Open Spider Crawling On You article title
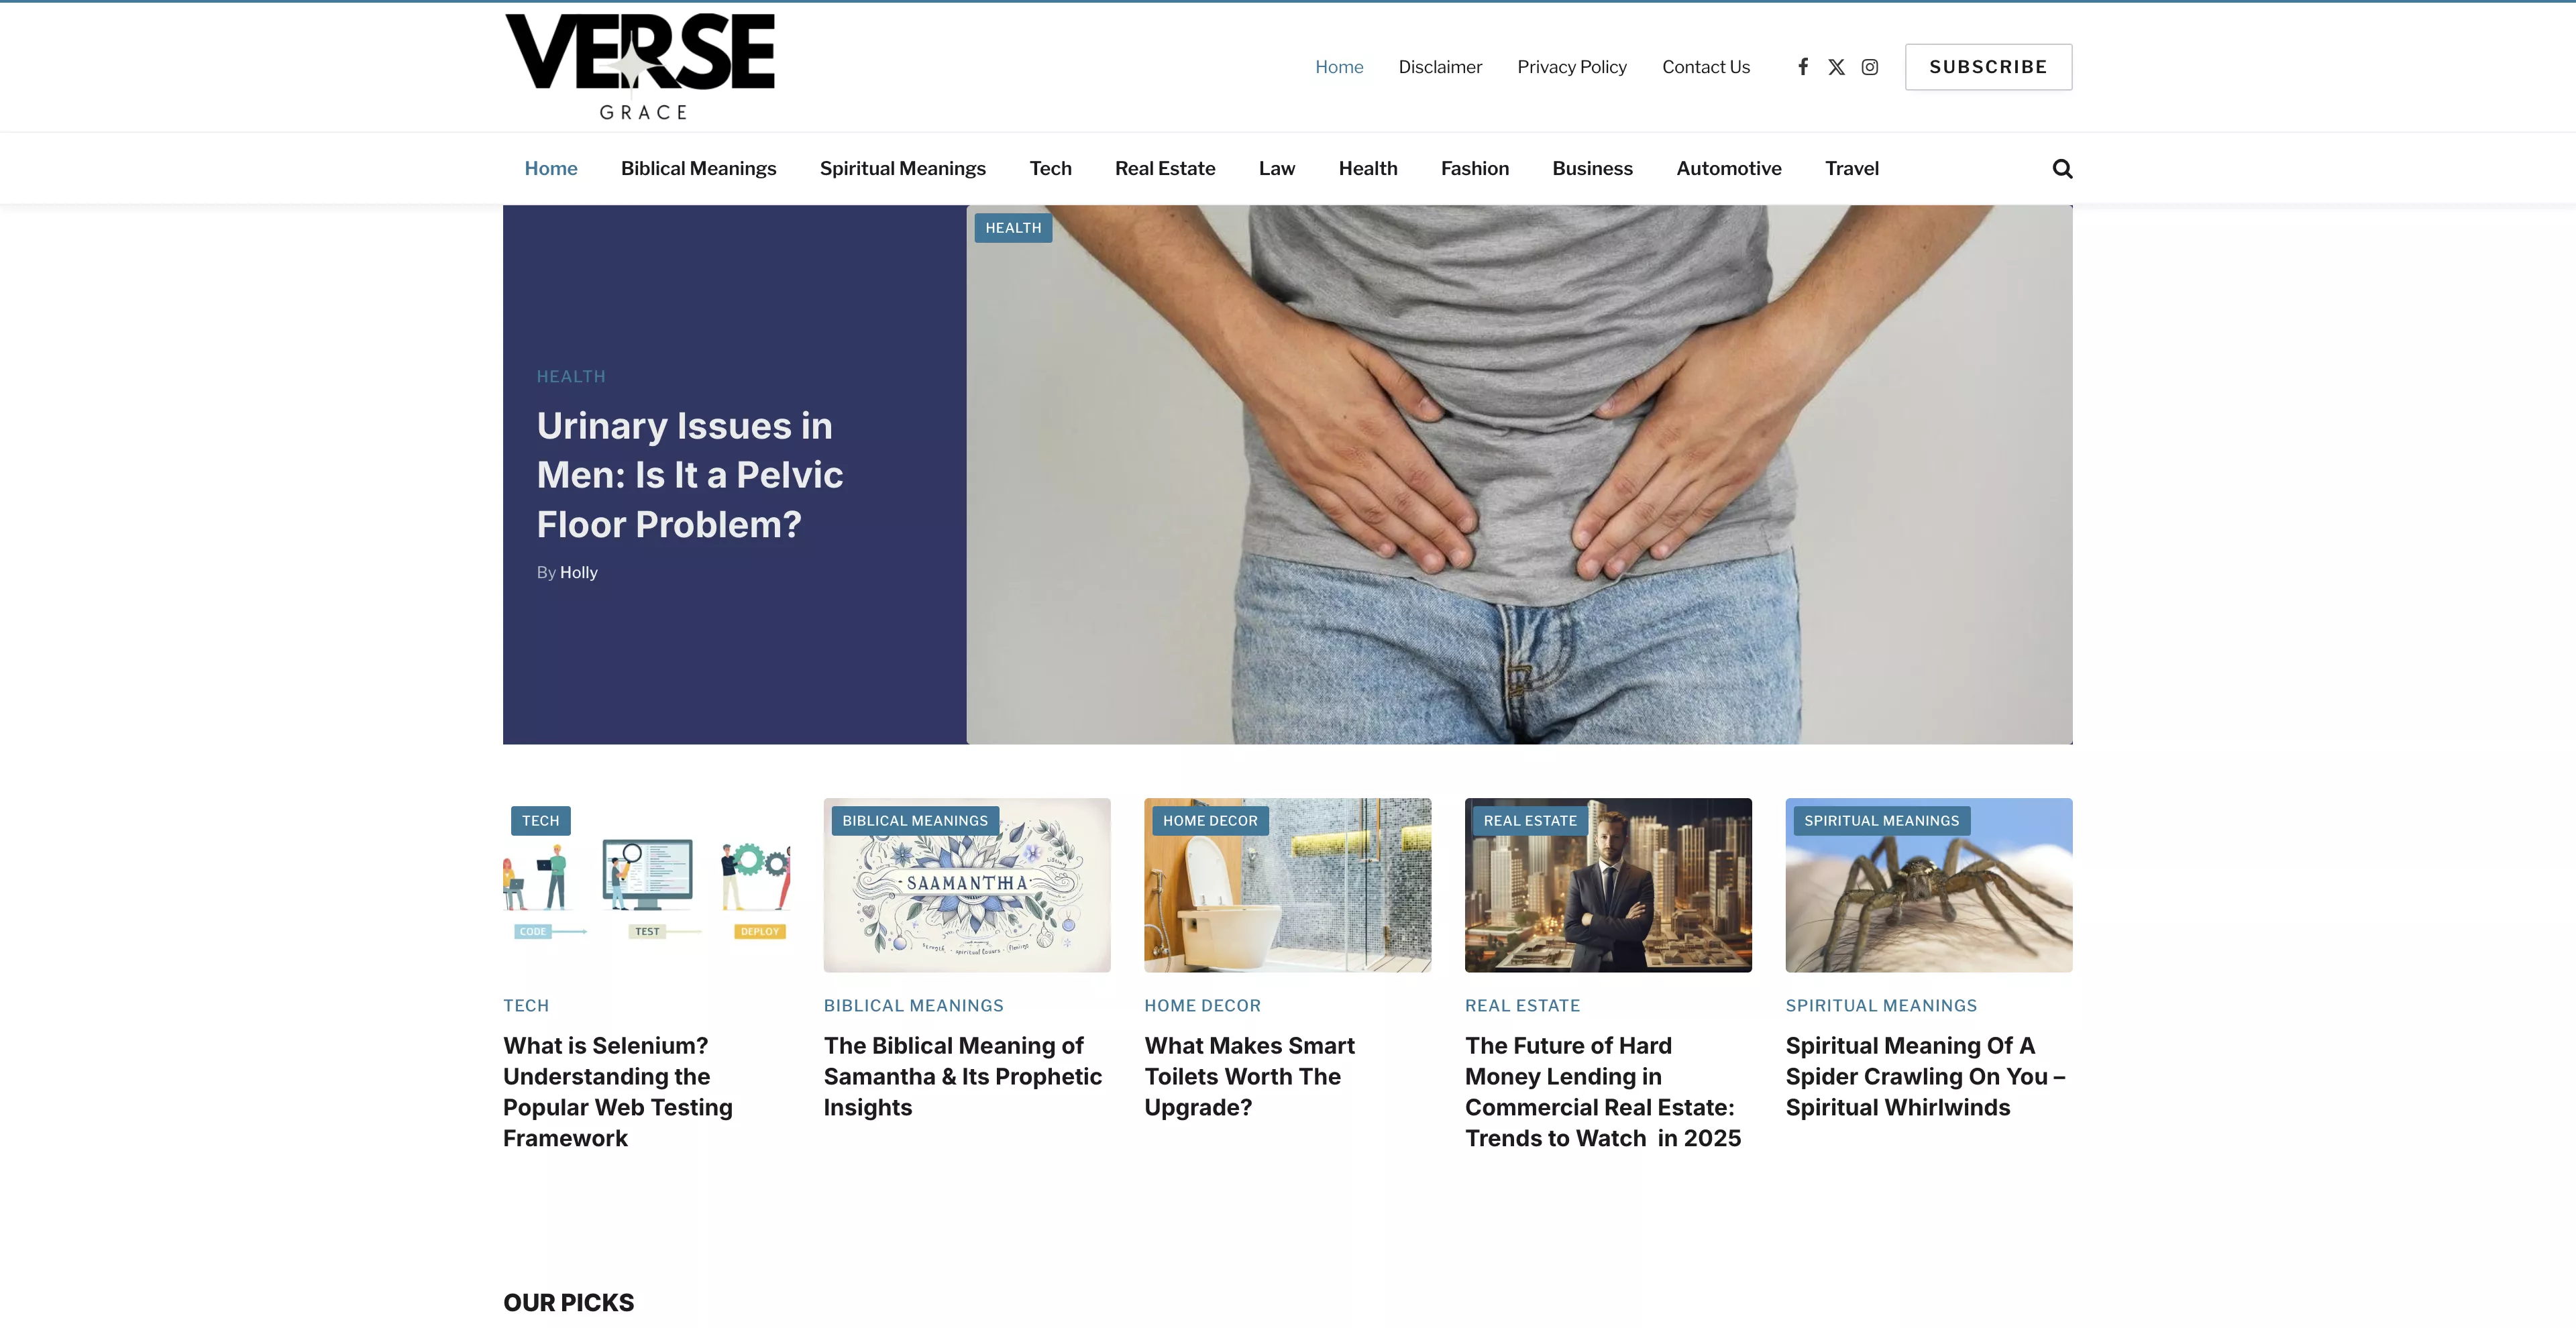The image size is (2576, 1328). click(1925, 1077)
